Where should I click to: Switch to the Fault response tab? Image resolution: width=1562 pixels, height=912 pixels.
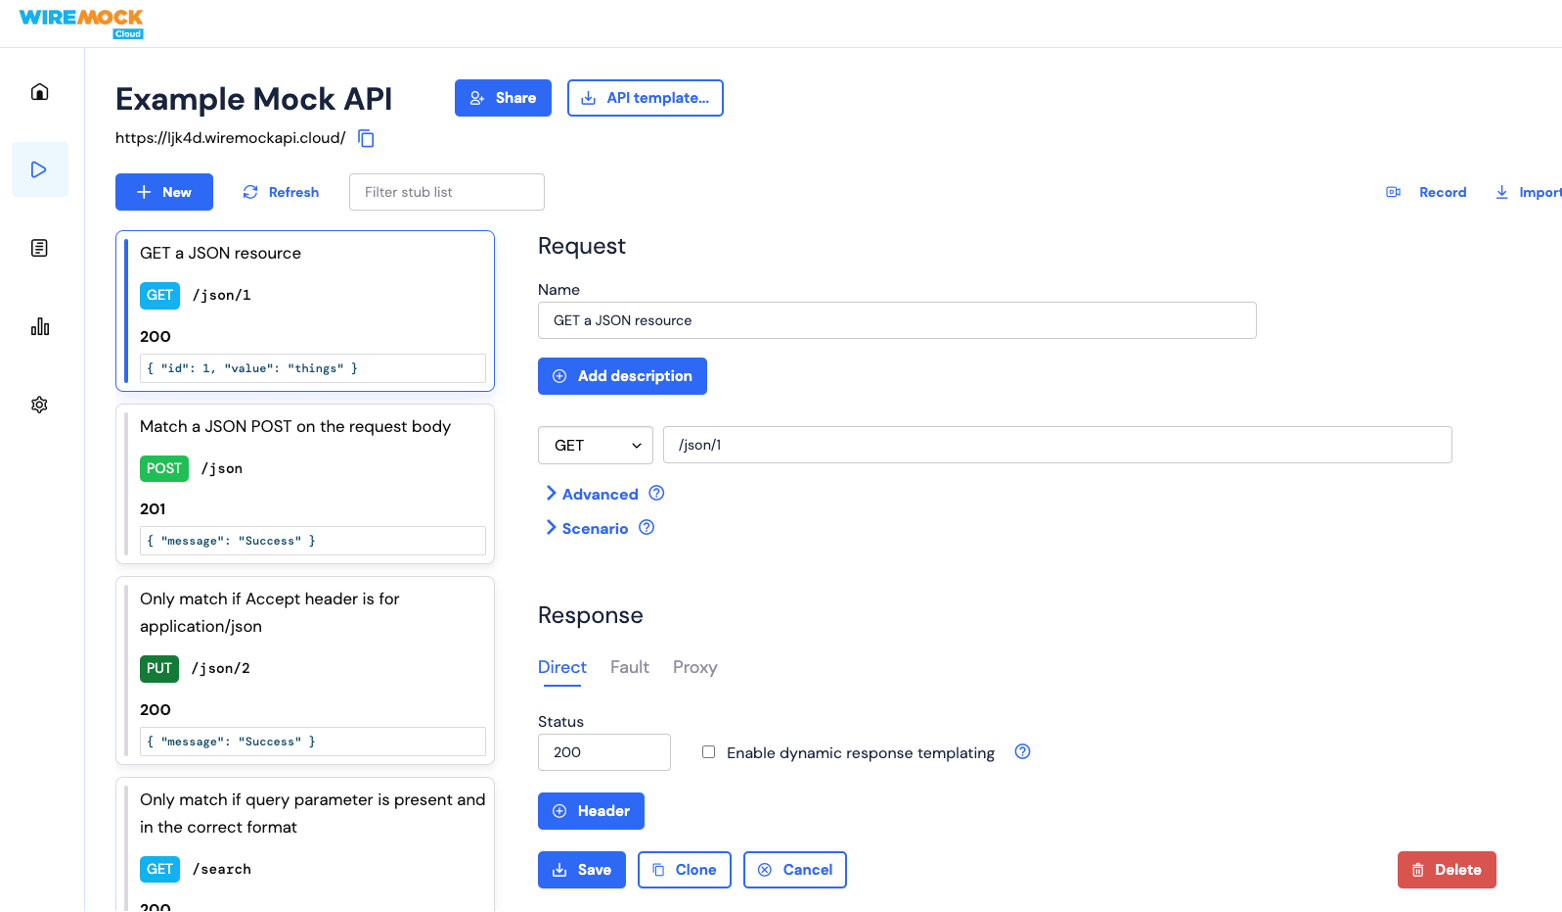pyautogui.click(x=628, y=667)
